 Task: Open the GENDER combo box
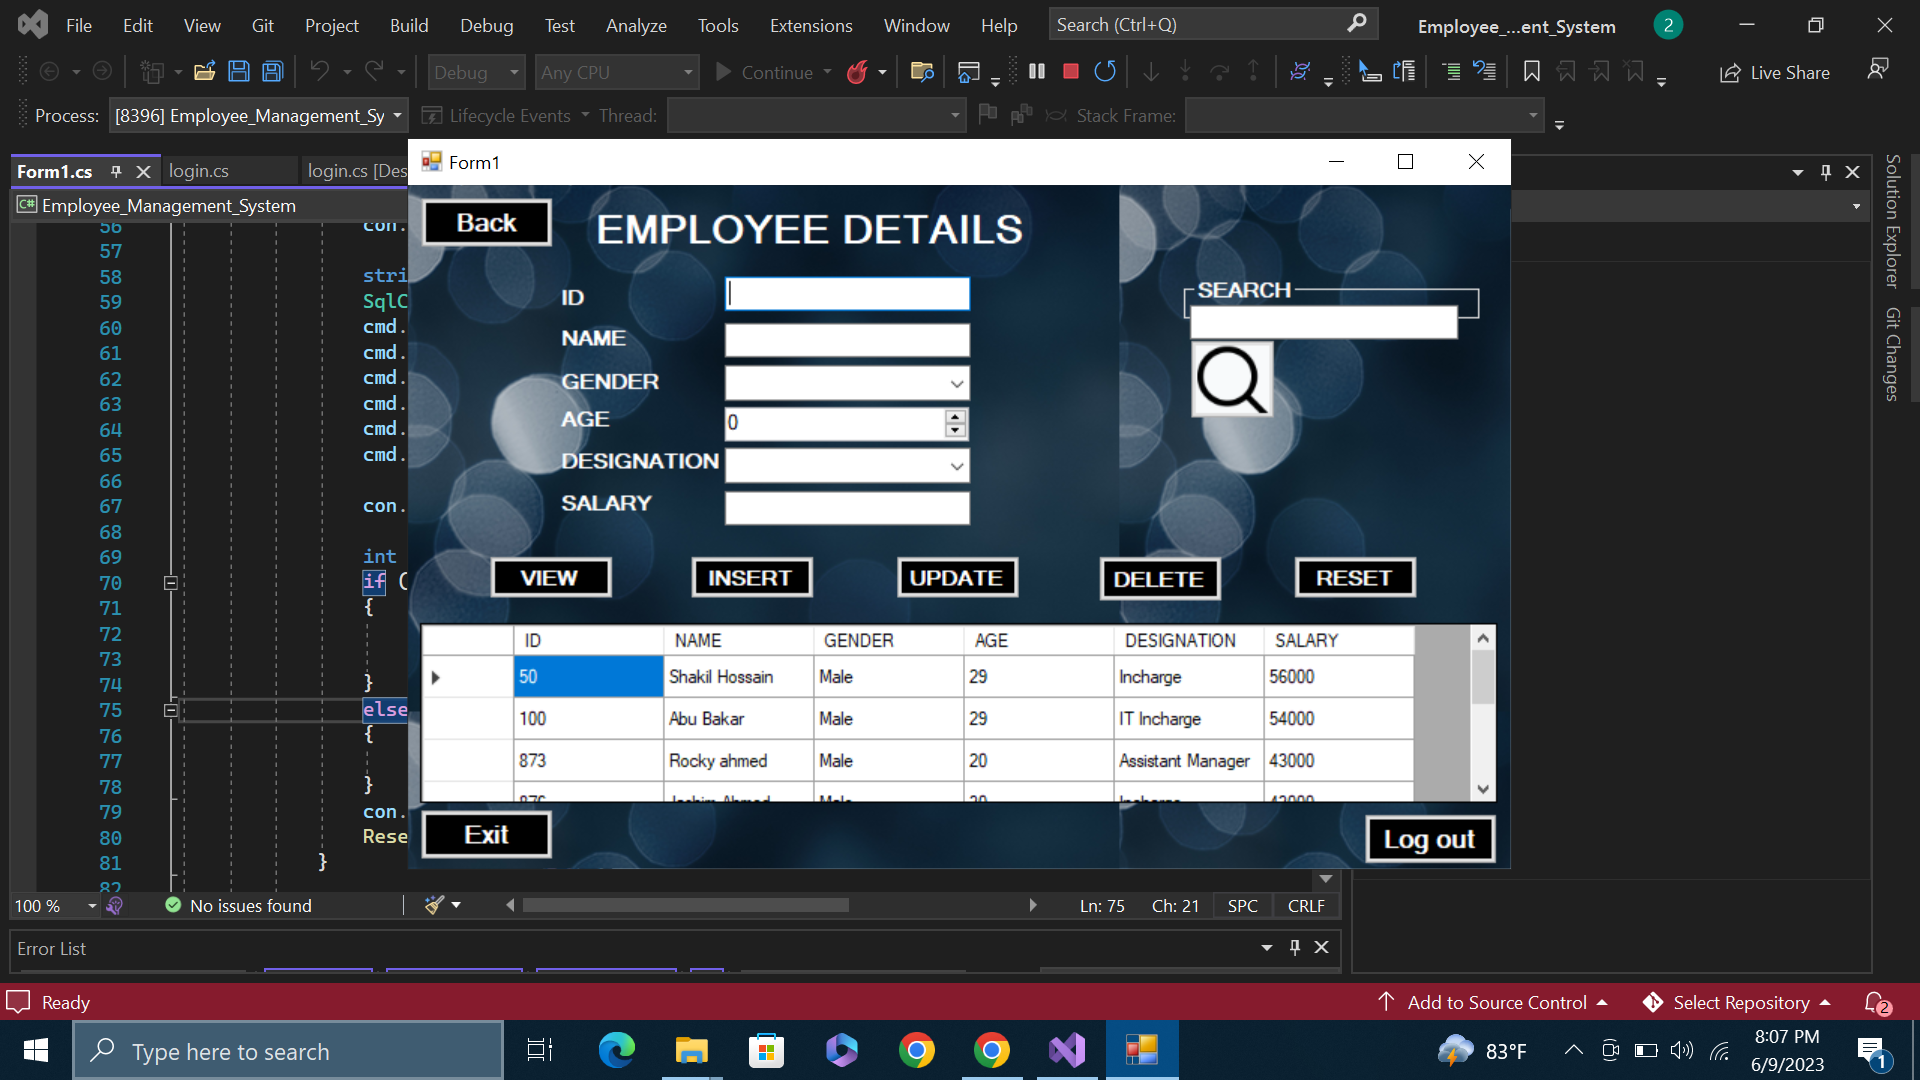point(956,383)
